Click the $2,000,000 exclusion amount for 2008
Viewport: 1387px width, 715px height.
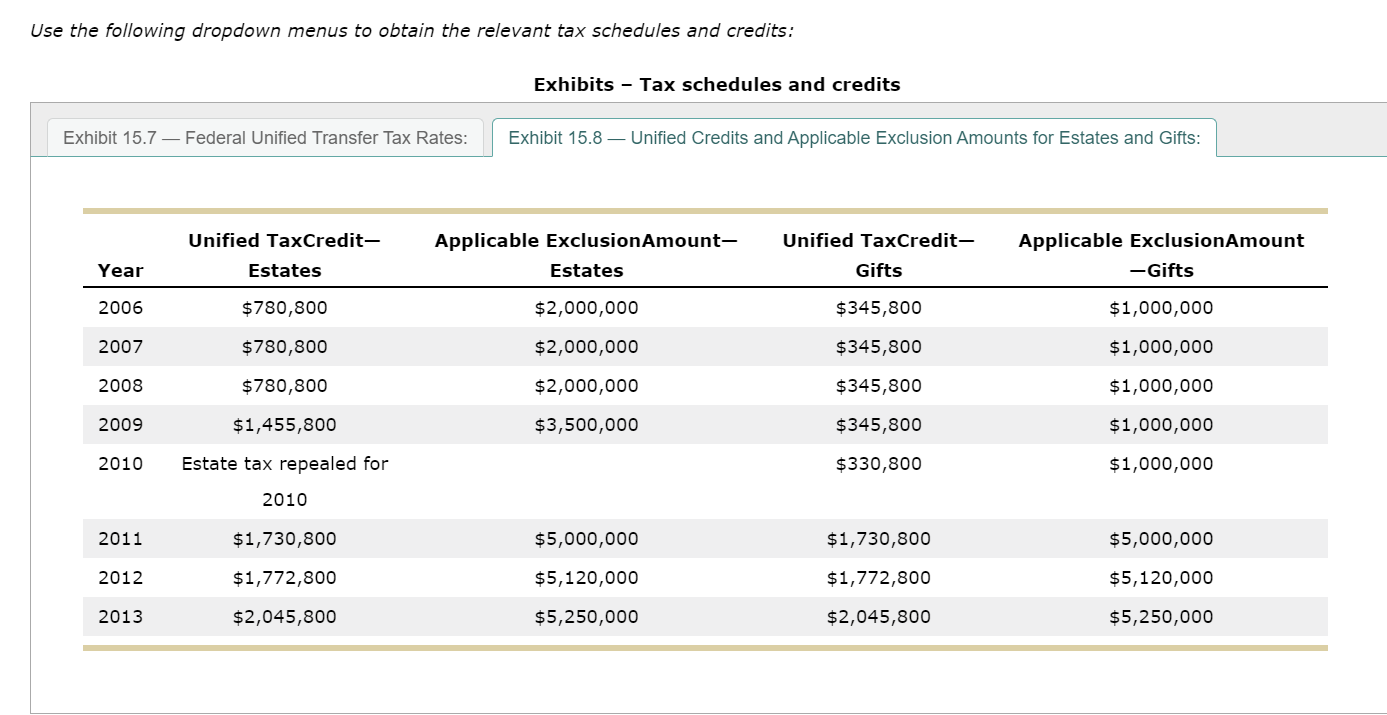point(586,385)
